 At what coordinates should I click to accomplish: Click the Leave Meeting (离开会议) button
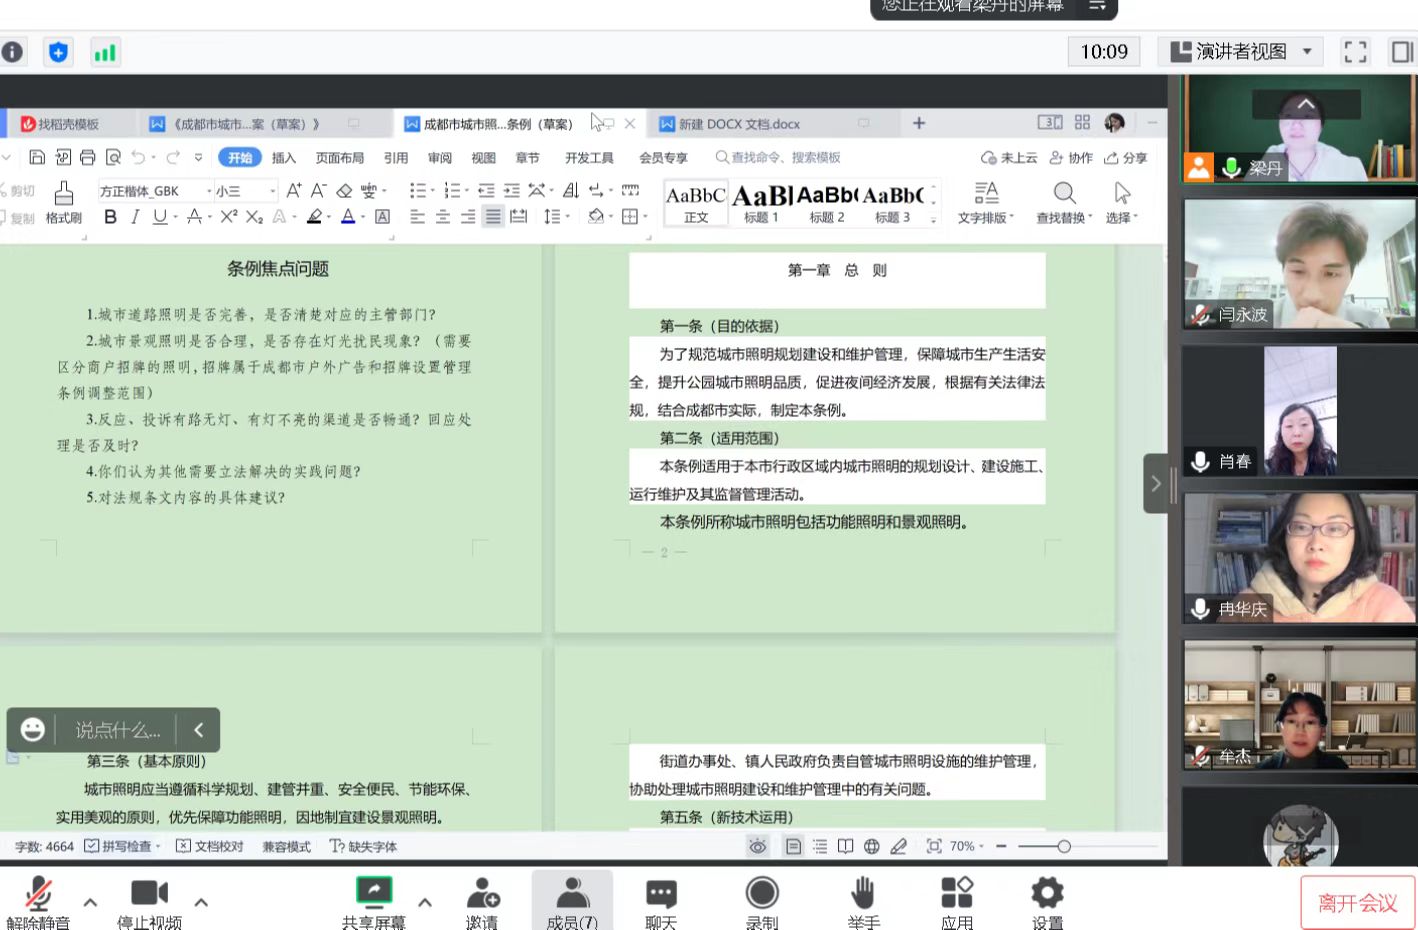1357,903
